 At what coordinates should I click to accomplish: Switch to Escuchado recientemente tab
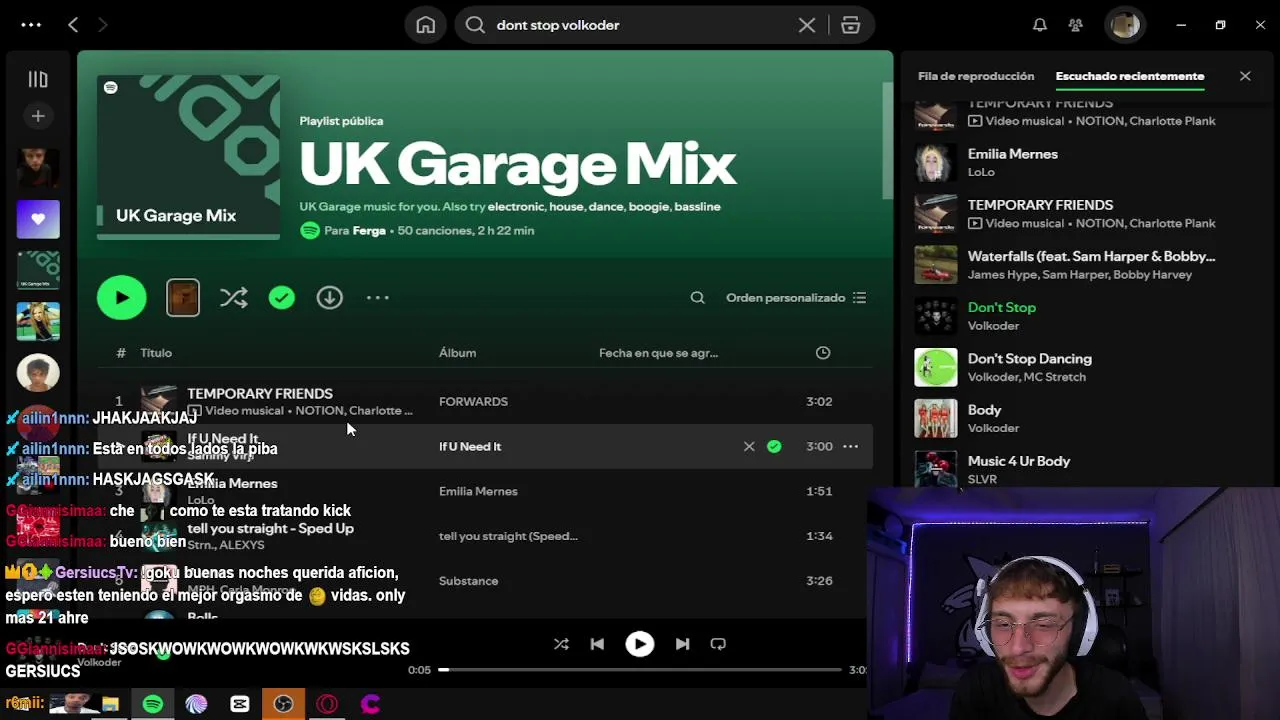[1130, 76]
